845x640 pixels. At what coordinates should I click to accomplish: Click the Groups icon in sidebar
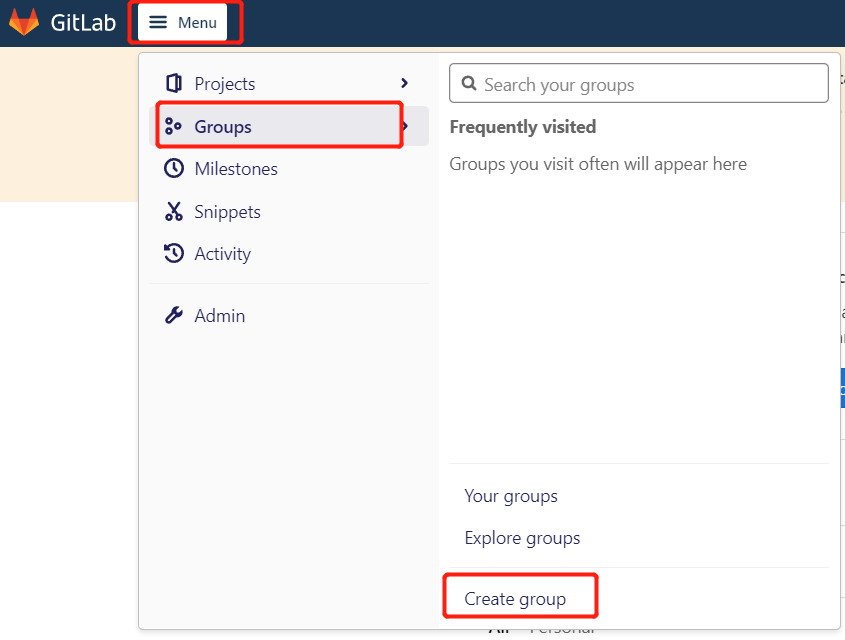tap(174, 127)
